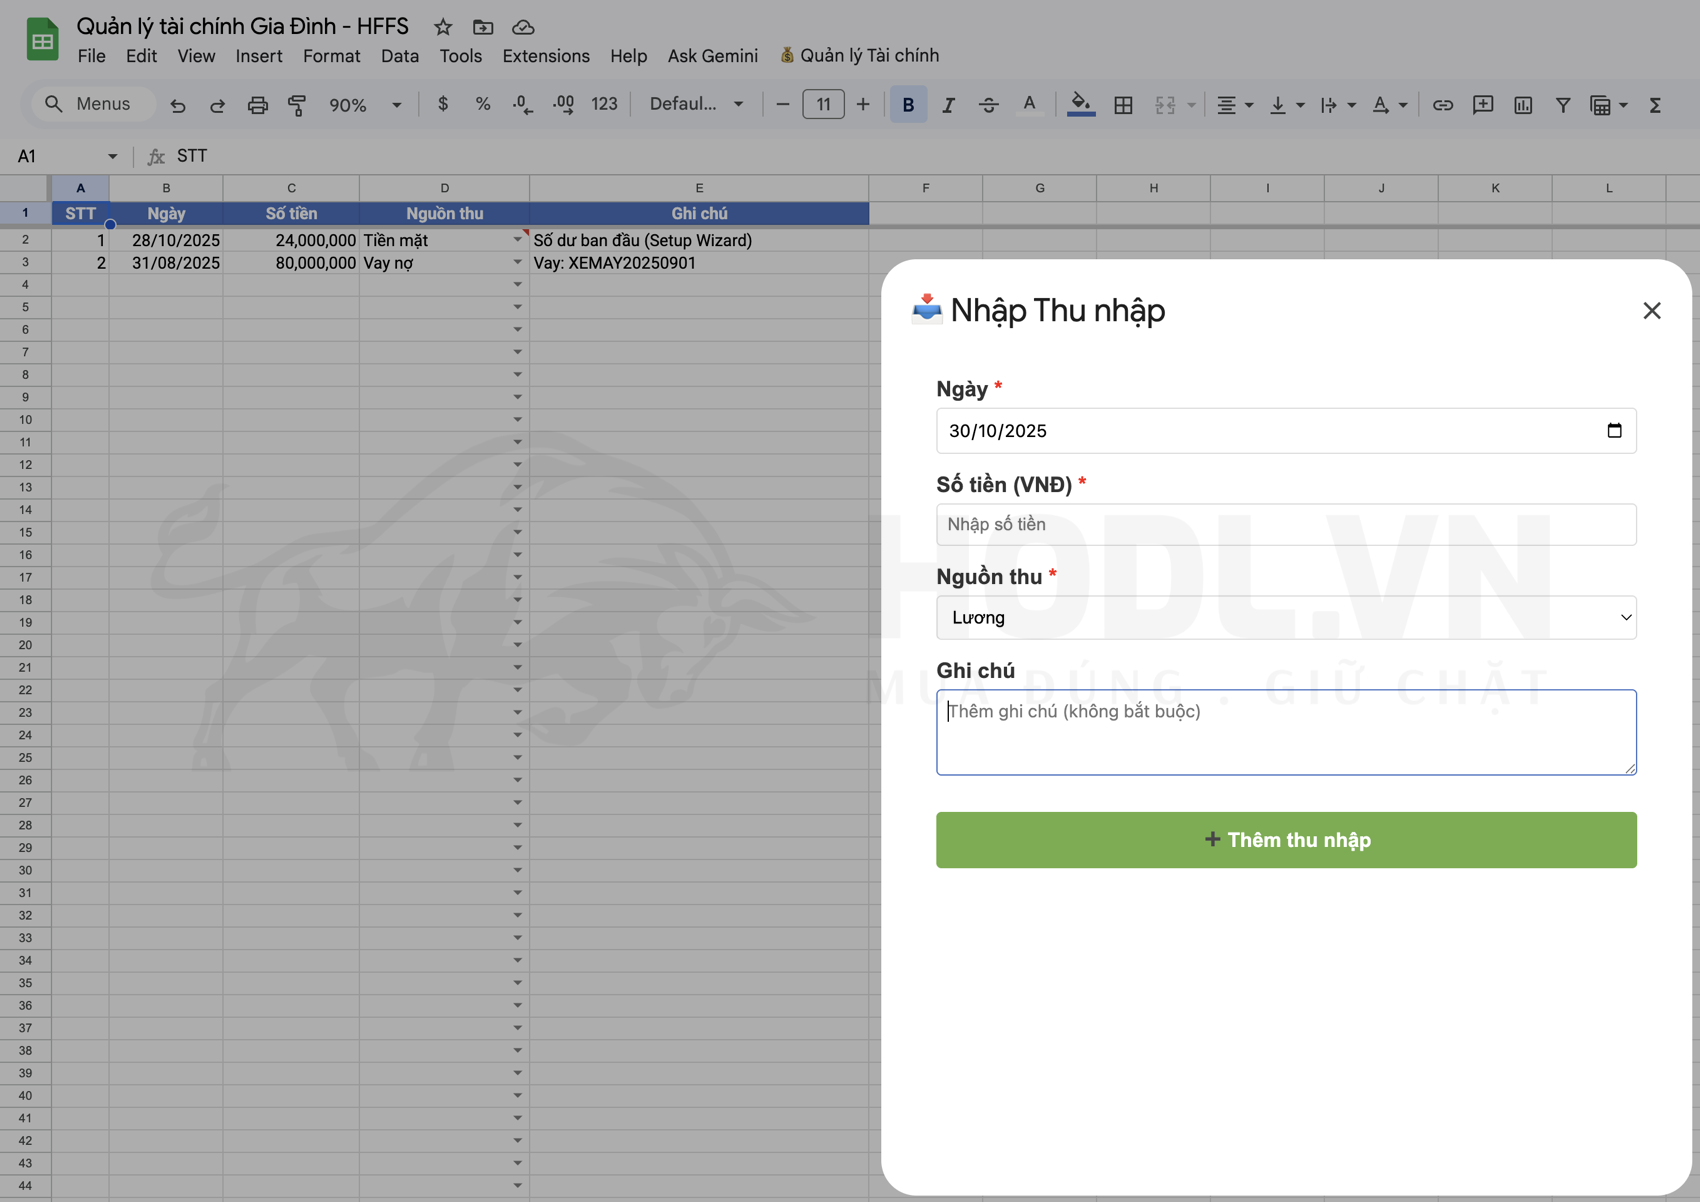Viewport: 1700px width, 1202px height.
Task: Open the Extensions menu
Action: pyautogui.click(x=545, y=56)
